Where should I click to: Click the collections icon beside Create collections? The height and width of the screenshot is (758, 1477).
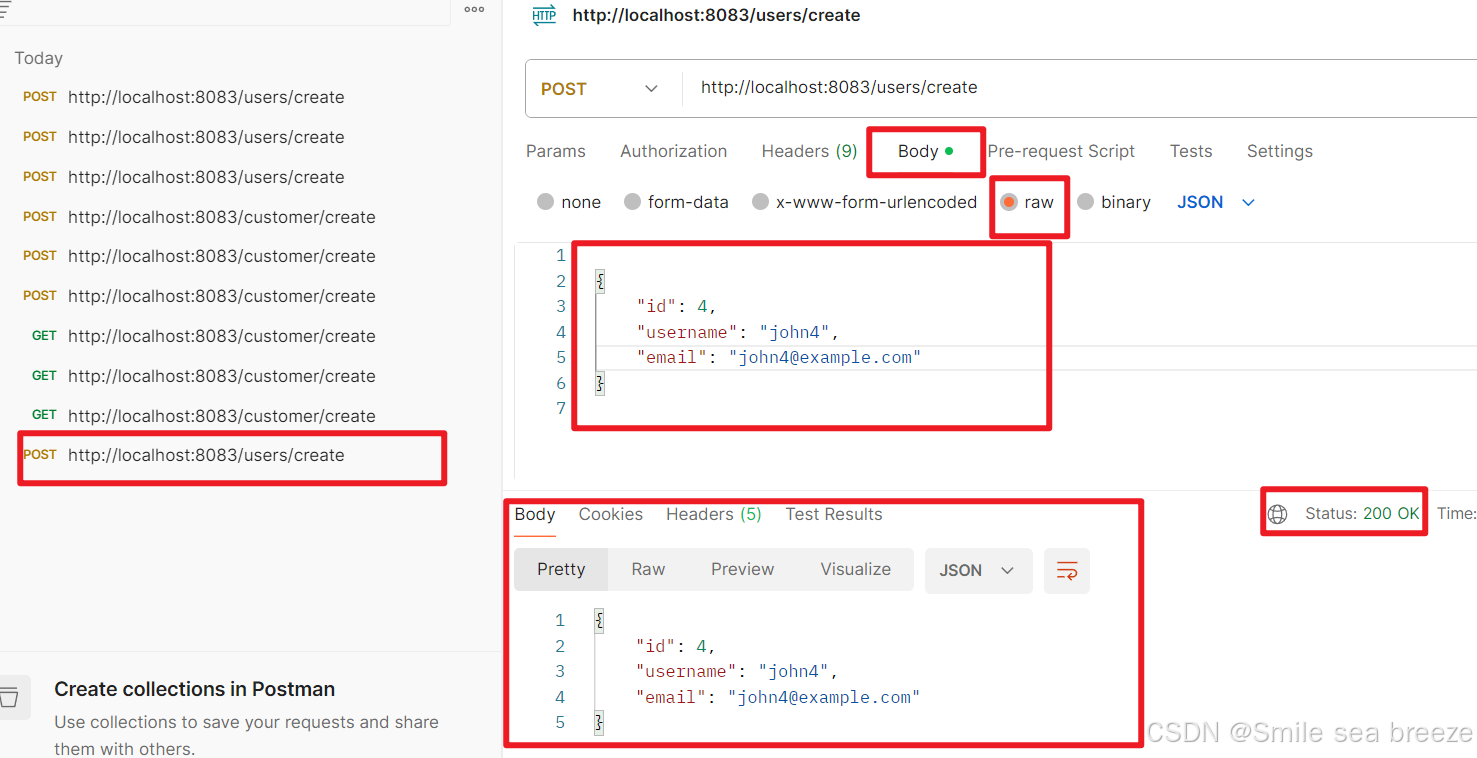click(x=9, y=697)
